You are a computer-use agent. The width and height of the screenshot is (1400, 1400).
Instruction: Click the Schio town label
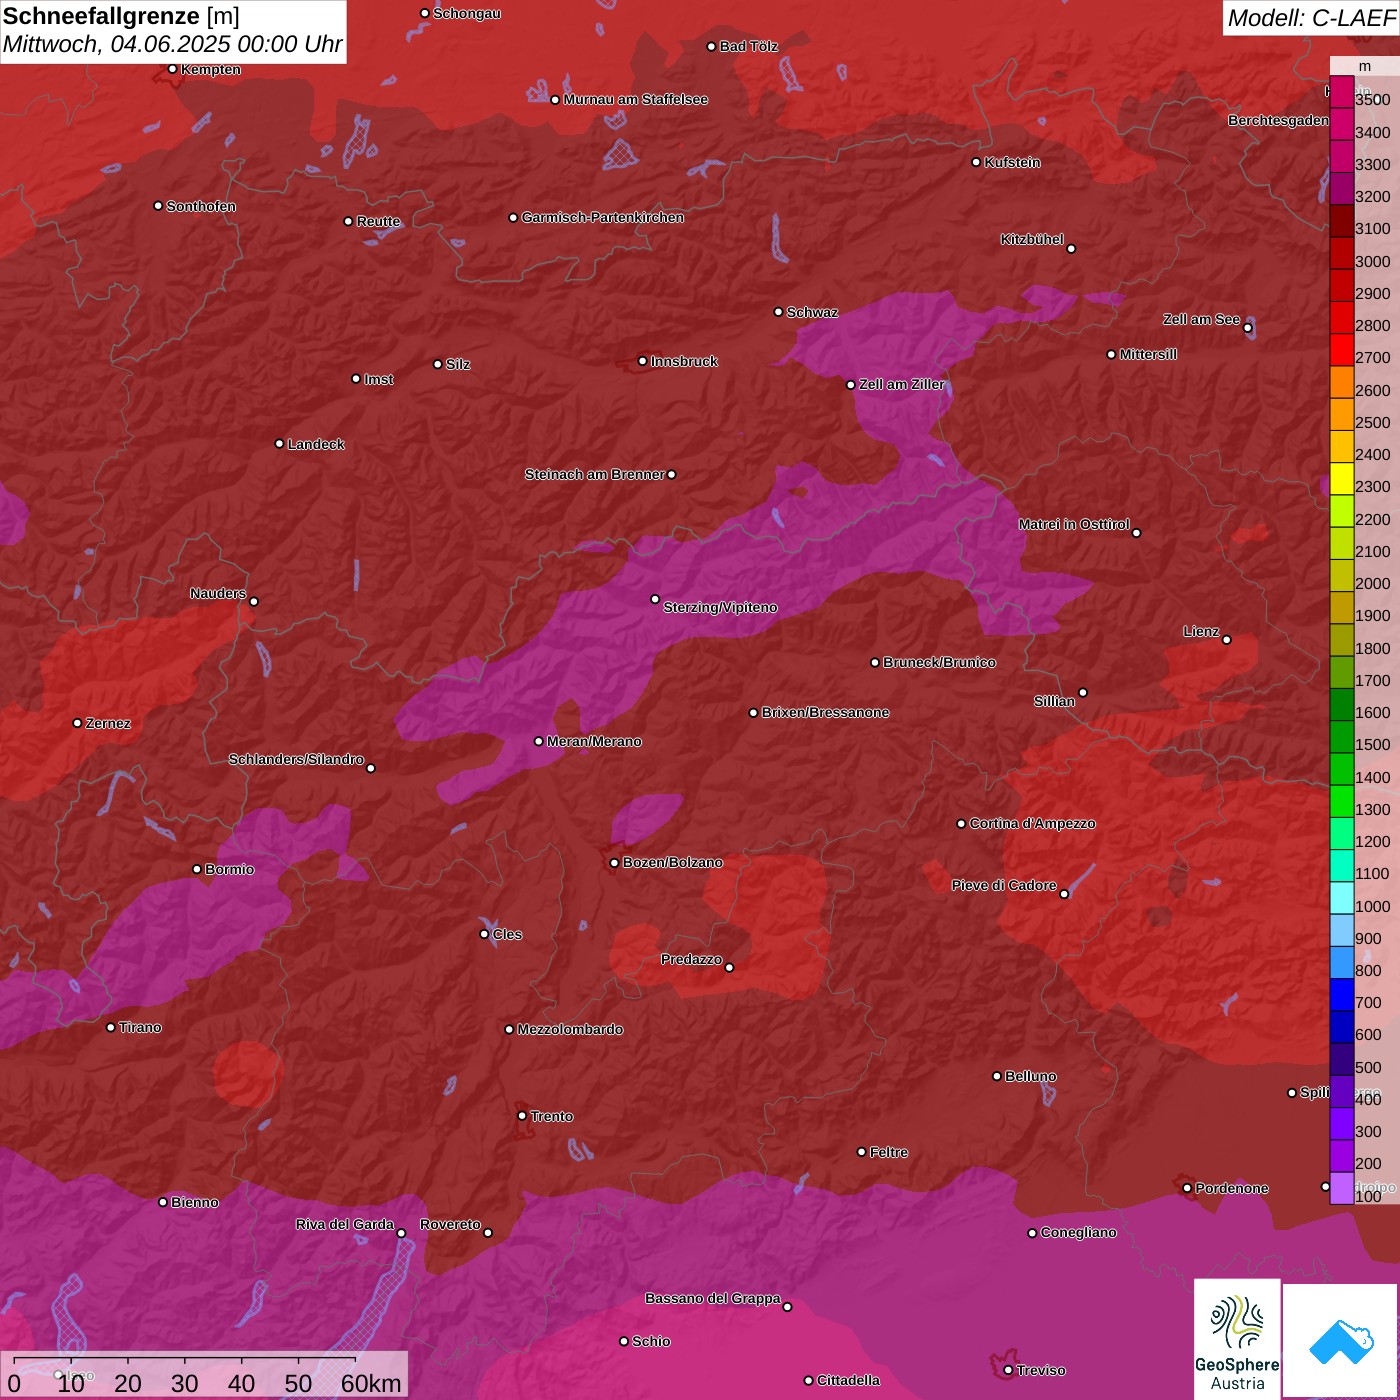pos(651,1341)
